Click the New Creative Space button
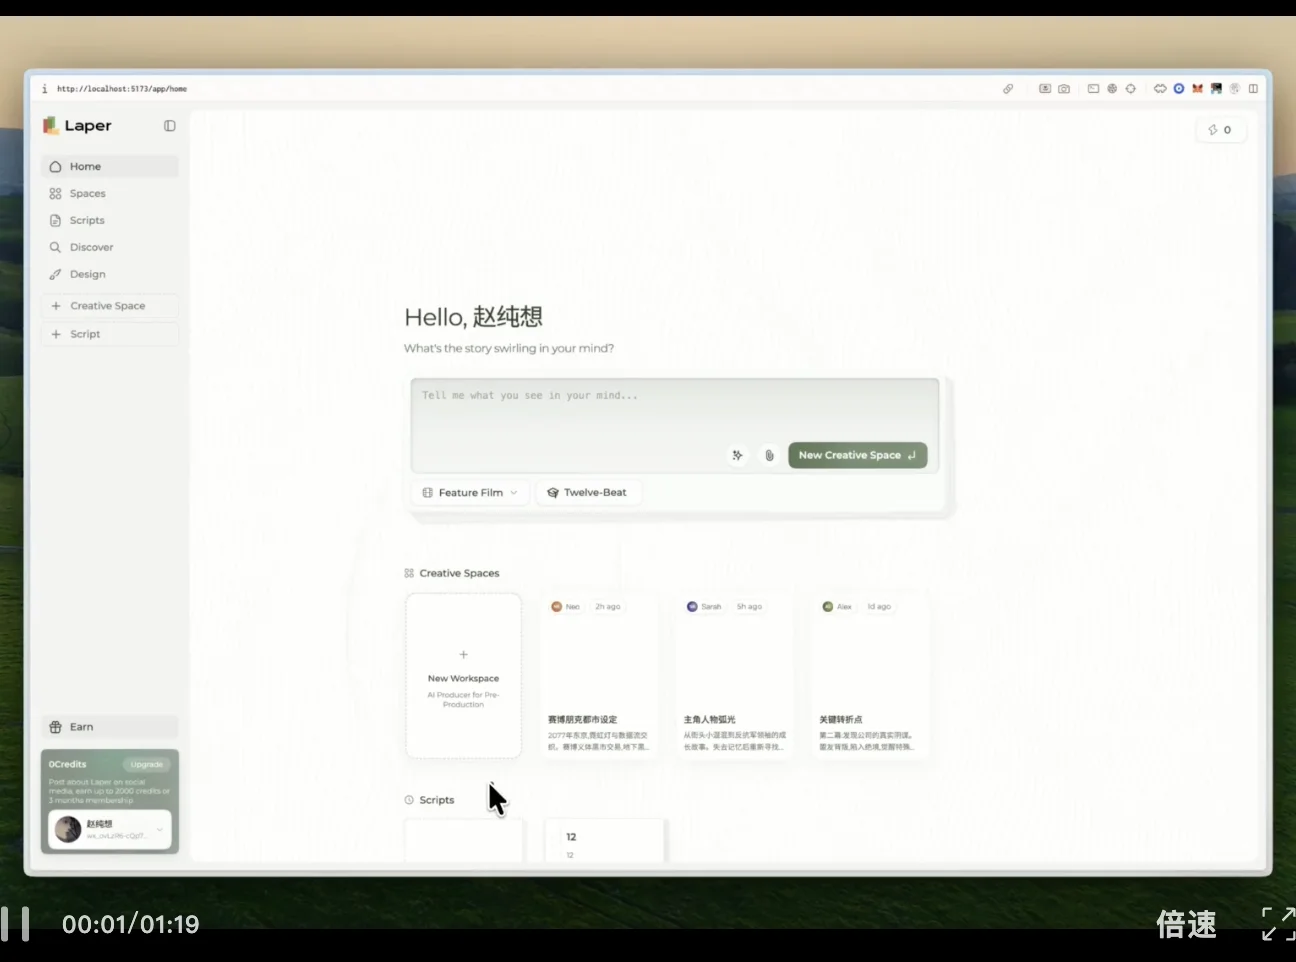 point(857,455)
